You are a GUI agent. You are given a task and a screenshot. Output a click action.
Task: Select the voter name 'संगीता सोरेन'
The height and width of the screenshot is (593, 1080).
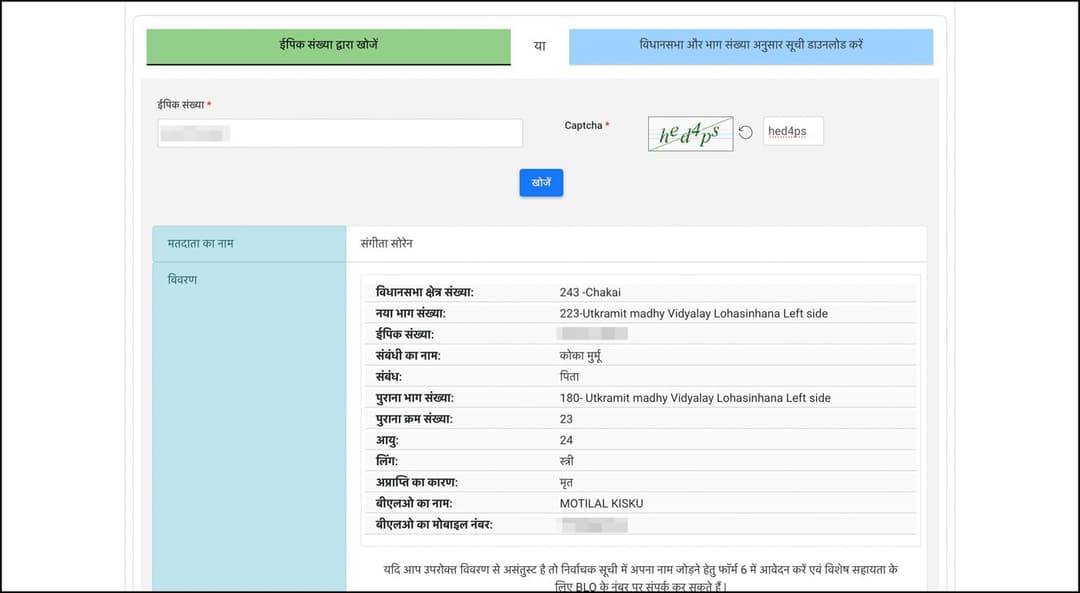click(x=387, y=244)
